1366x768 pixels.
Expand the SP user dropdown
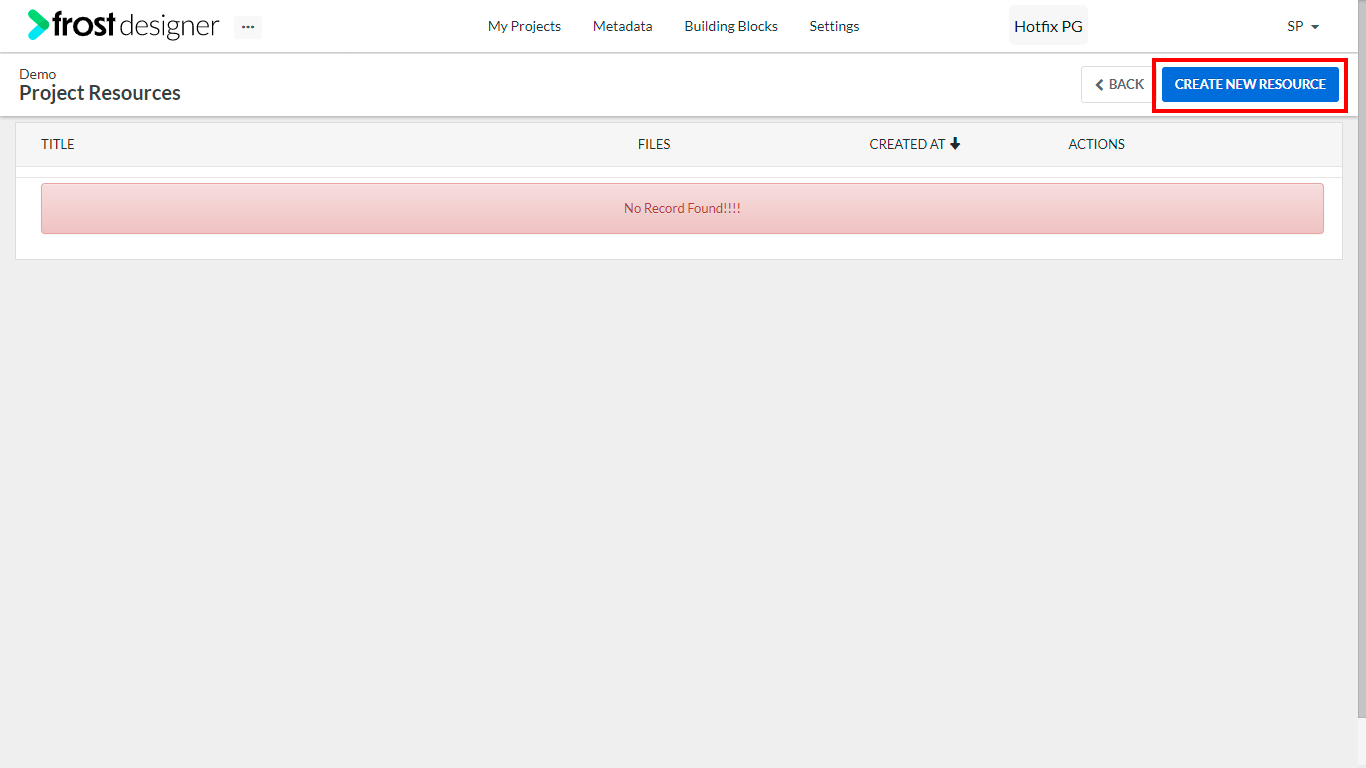[1303, 26]
